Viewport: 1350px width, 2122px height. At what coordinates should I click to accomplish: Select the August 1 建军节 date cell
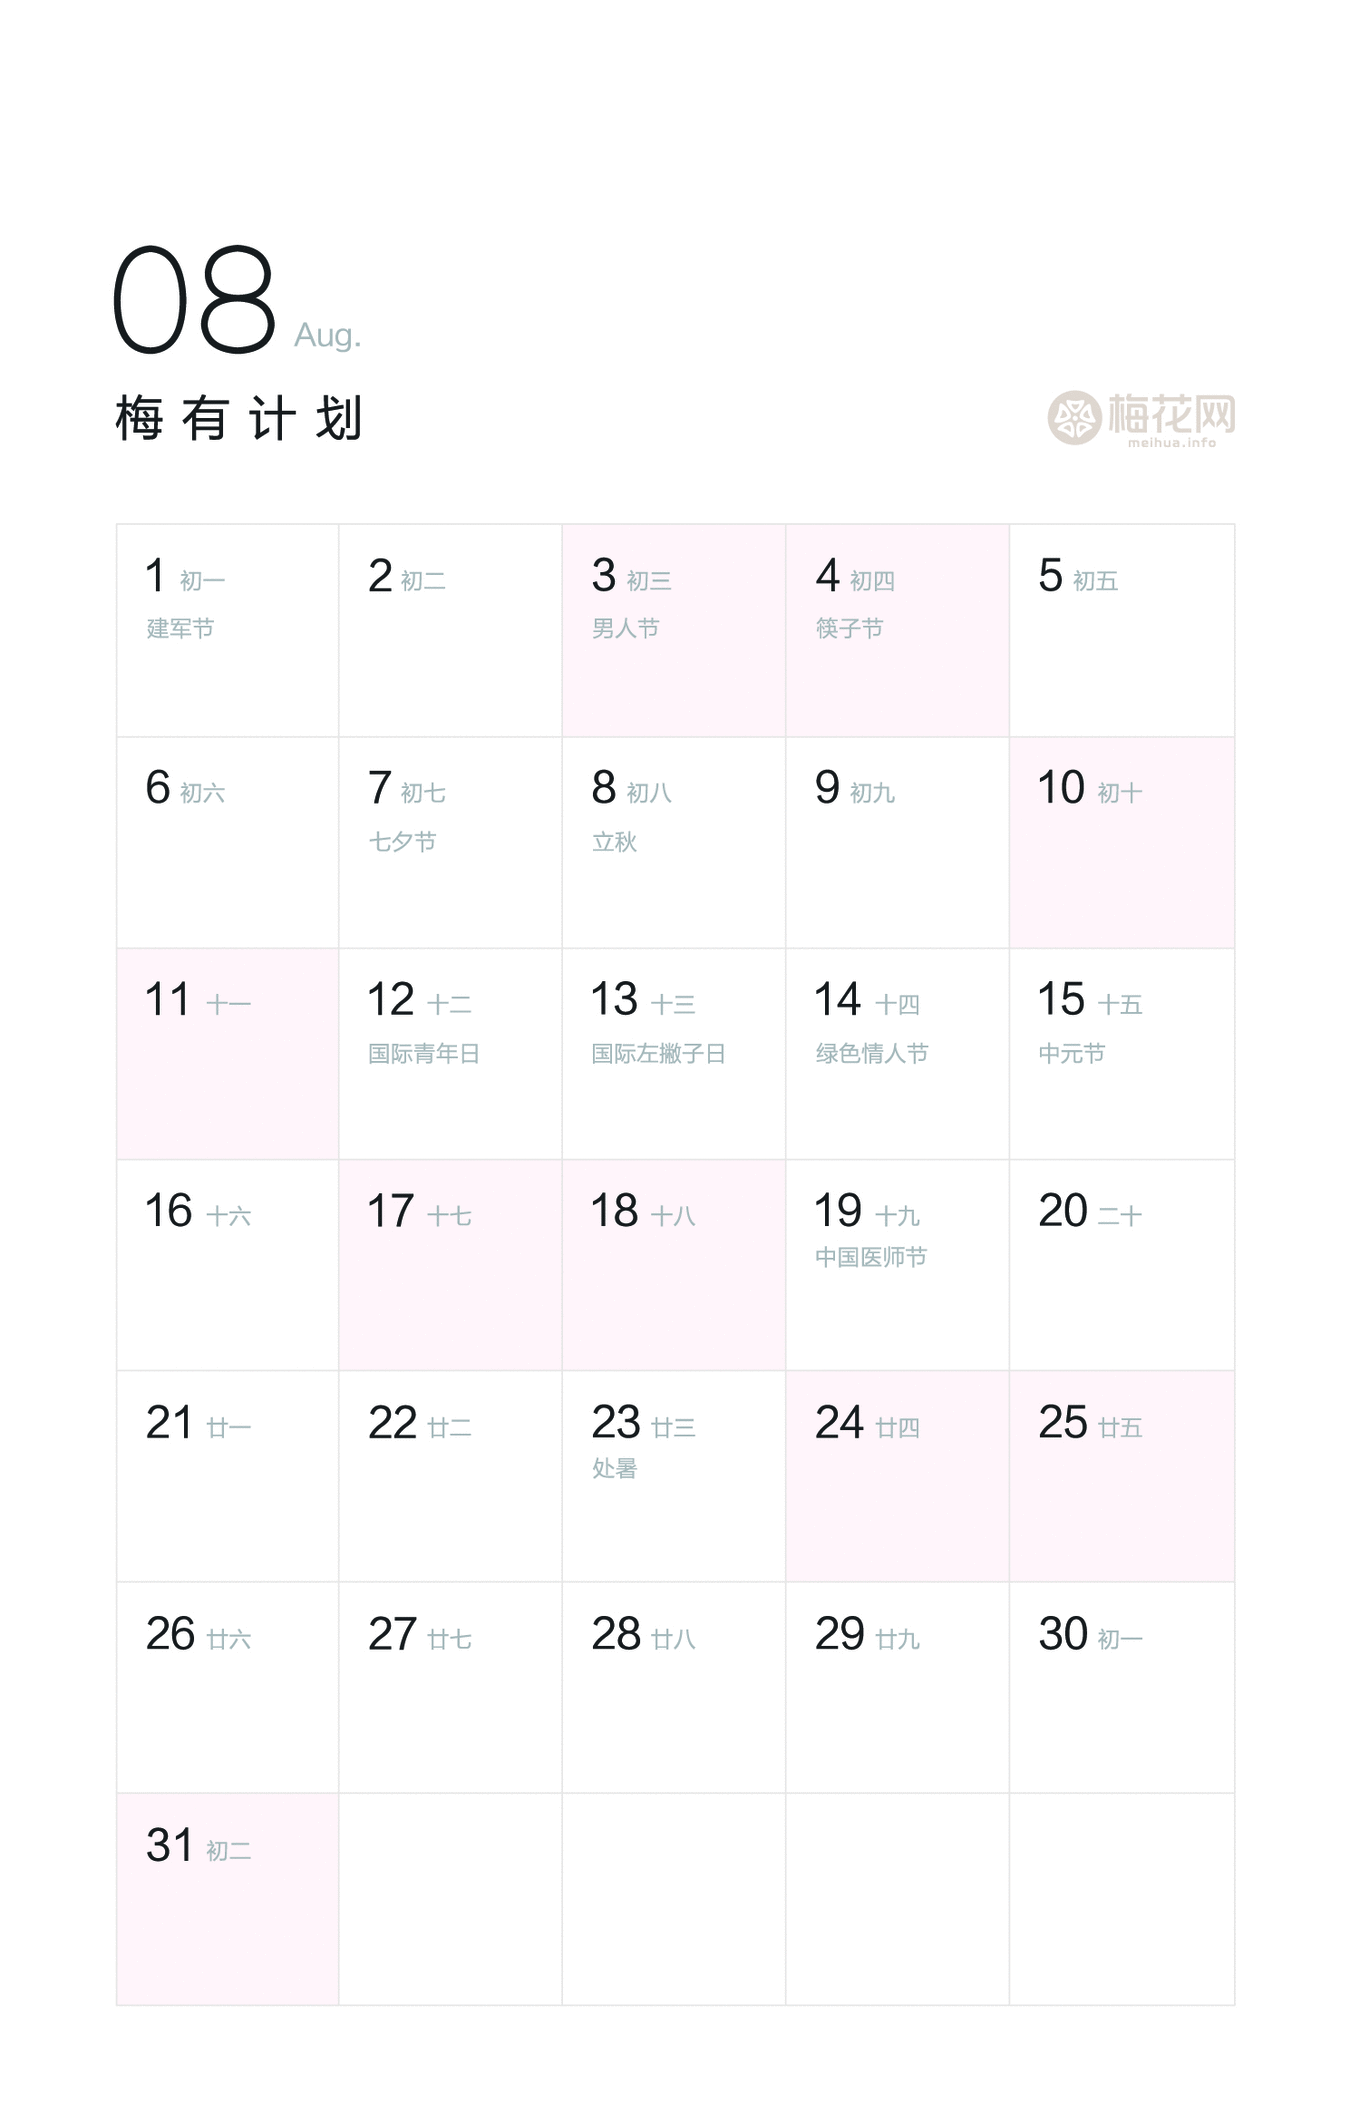227,630
